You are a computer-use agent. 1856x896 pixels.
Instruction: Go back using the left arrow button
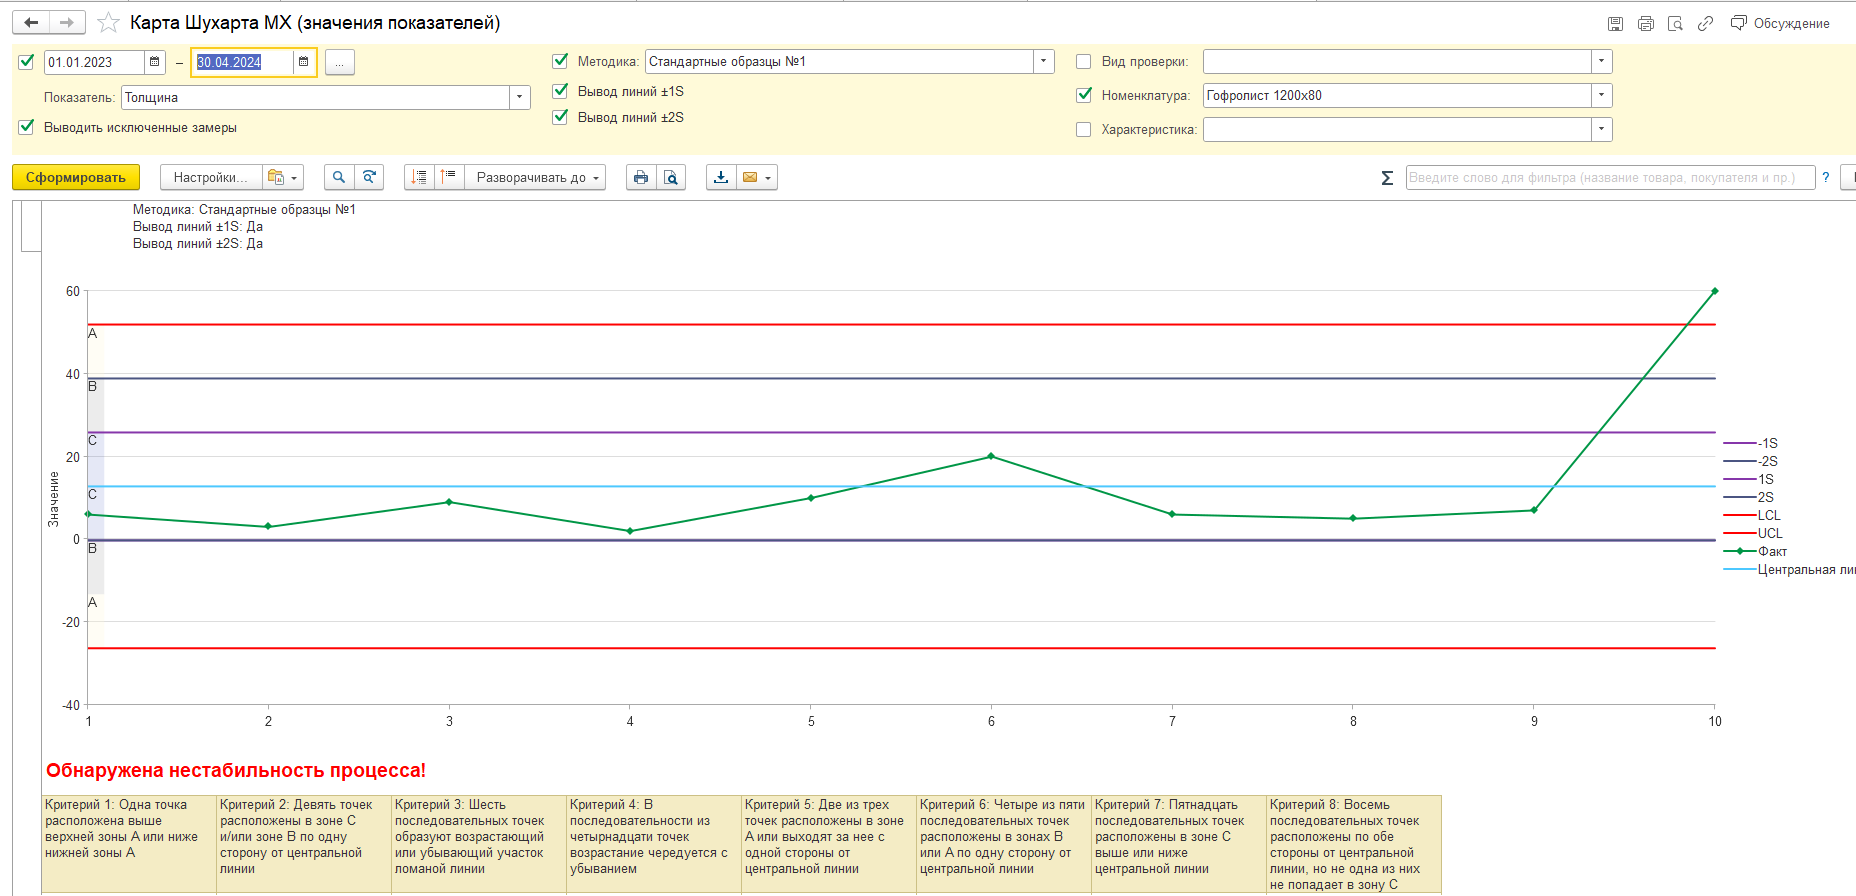coord(31,22)
